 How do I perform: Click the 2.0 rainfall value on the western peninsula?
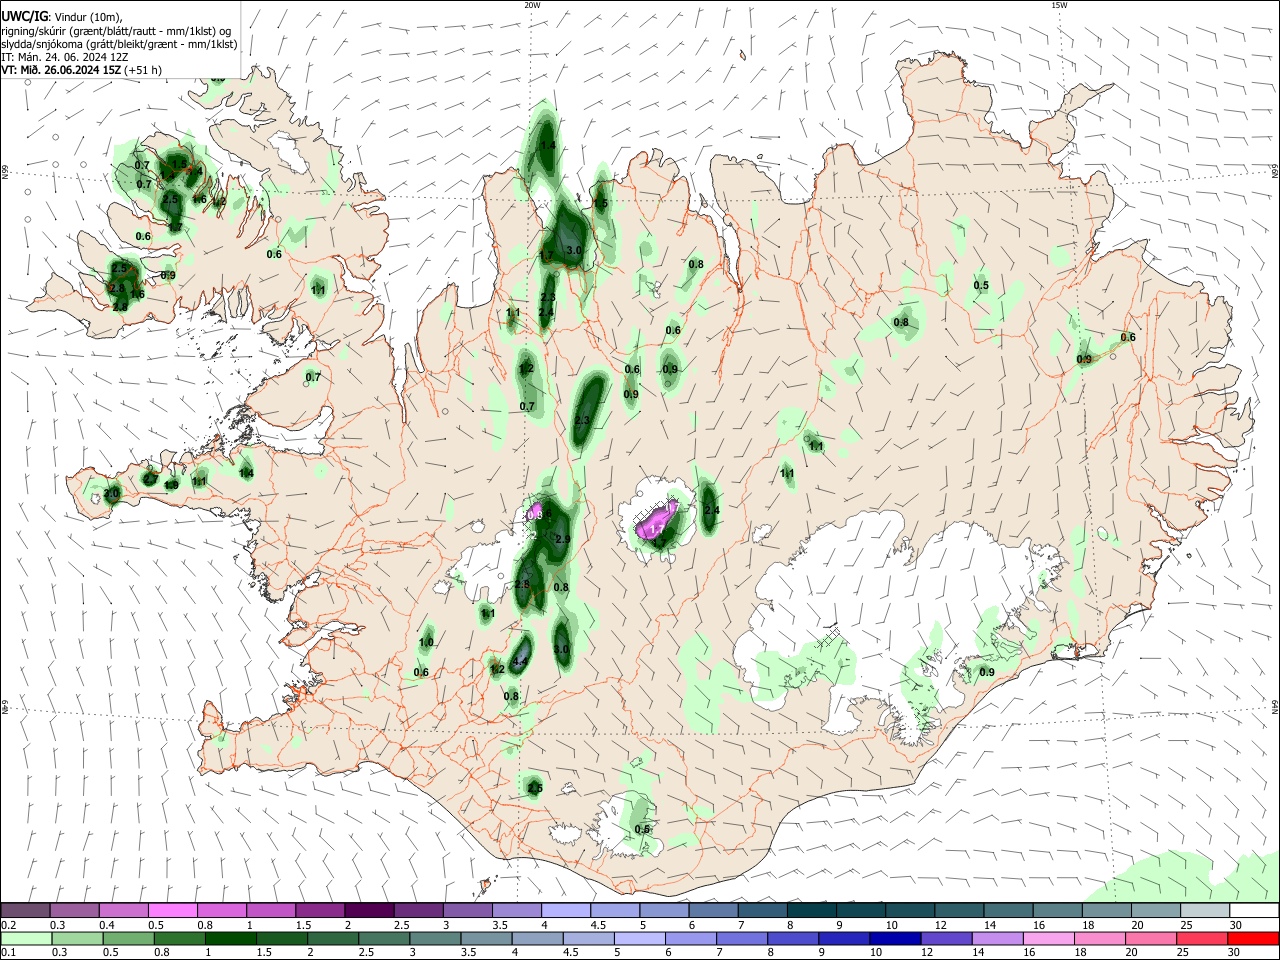[x=111, y=493]
